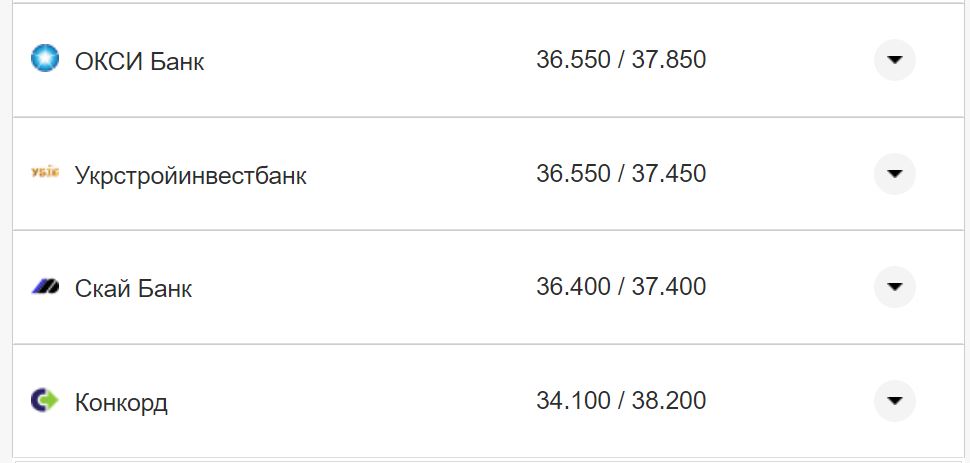Go to the Скай Банк name
970x463 pixels.
(x=133, y=289)
